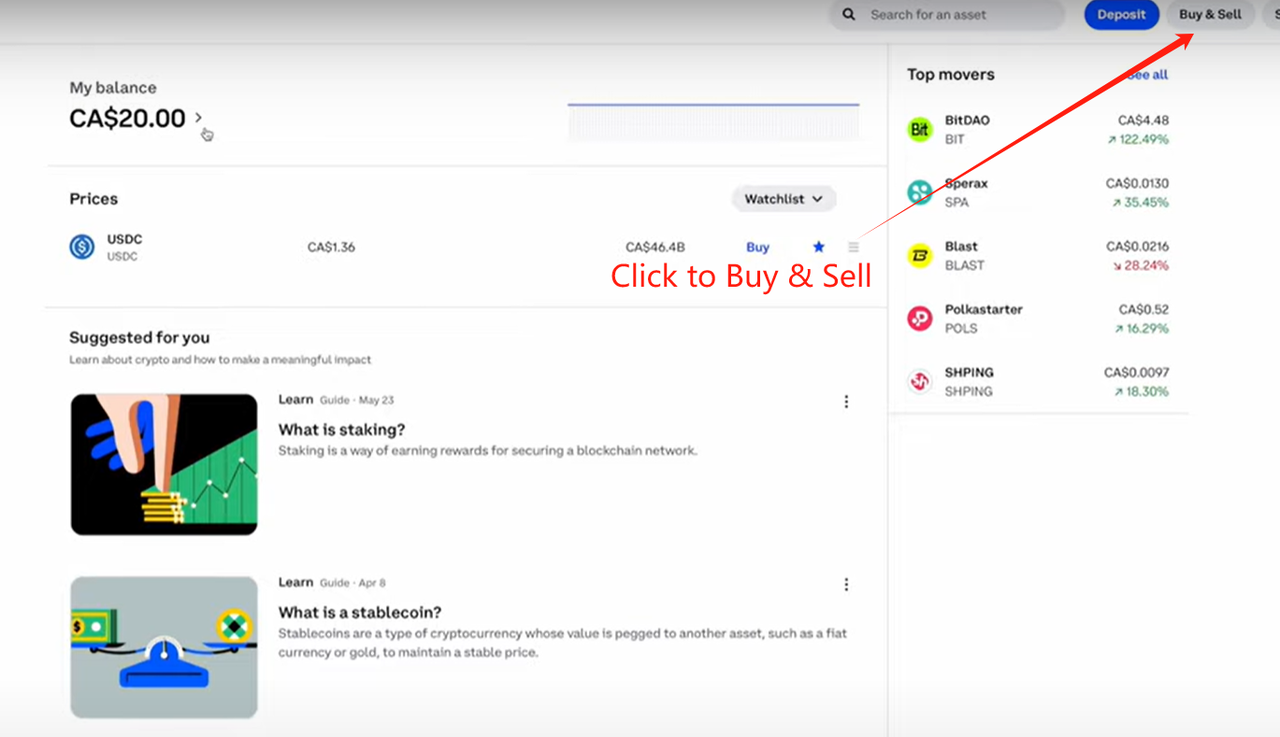Click the SHPING coin logo
Image resolution: width=1280 pixels, height=737 pixels.
tap(919, 381)
